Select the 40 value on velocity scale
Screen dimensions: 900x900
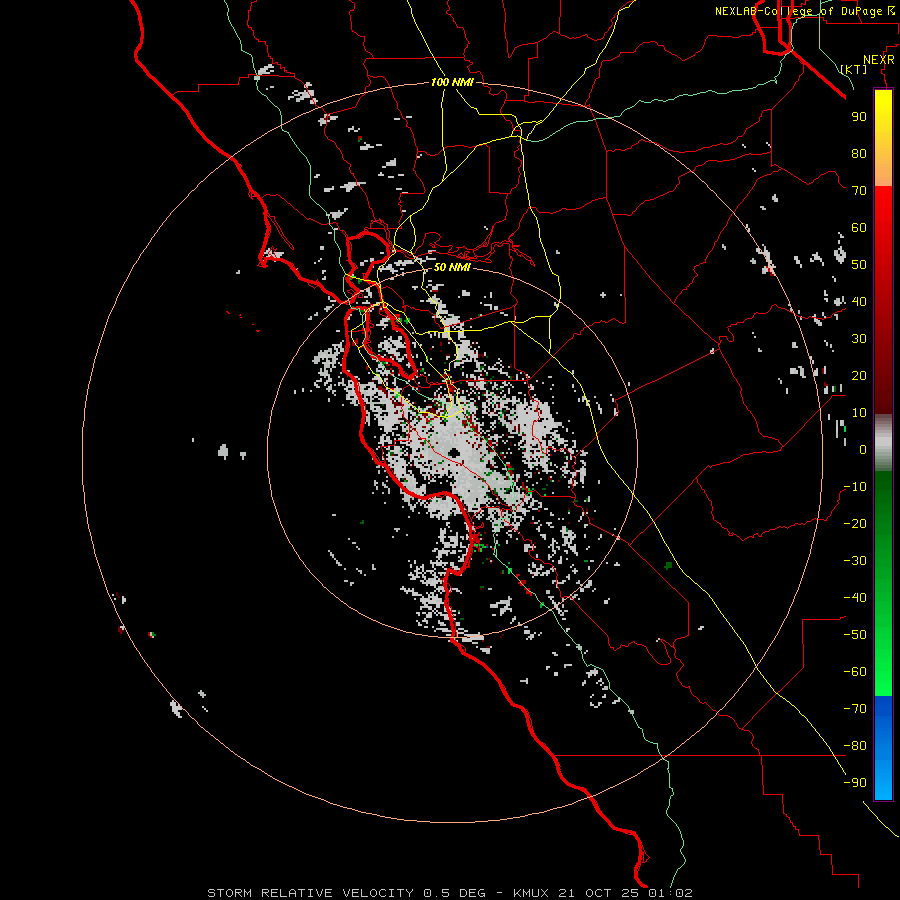pos(859,301)
